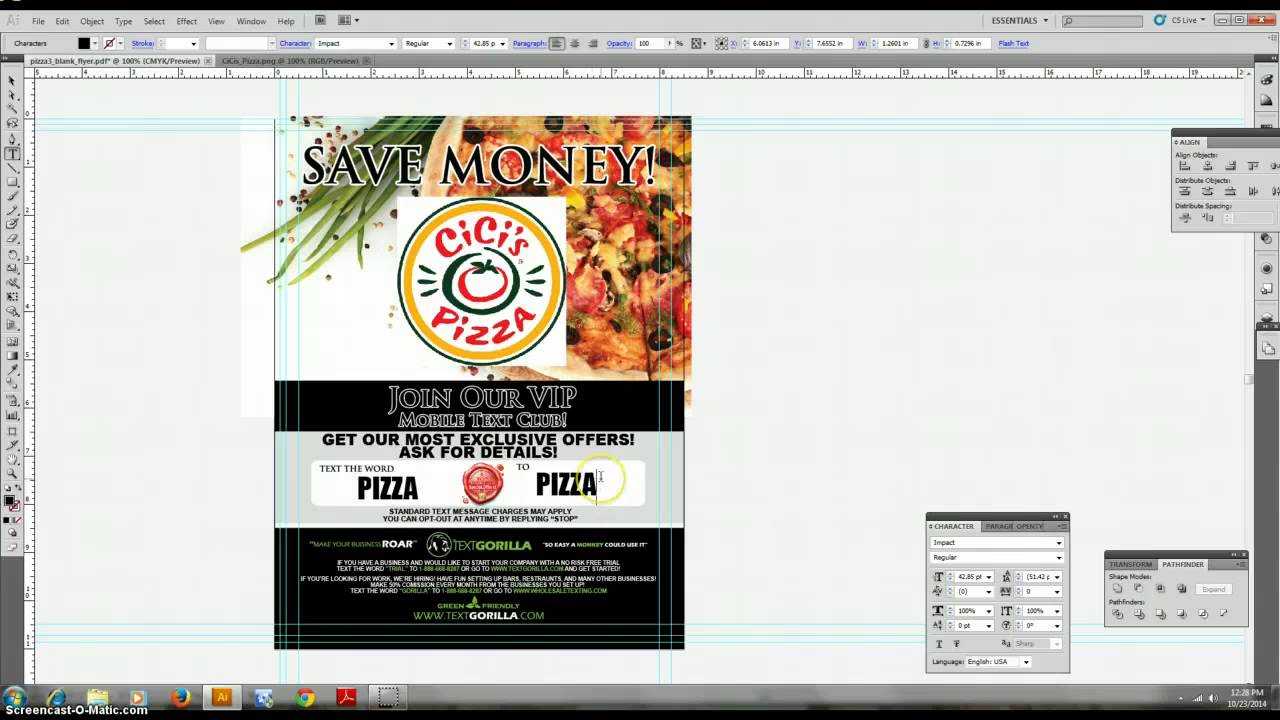
Task: Select the Type tool in toolbox
Action: click(11, 153)
